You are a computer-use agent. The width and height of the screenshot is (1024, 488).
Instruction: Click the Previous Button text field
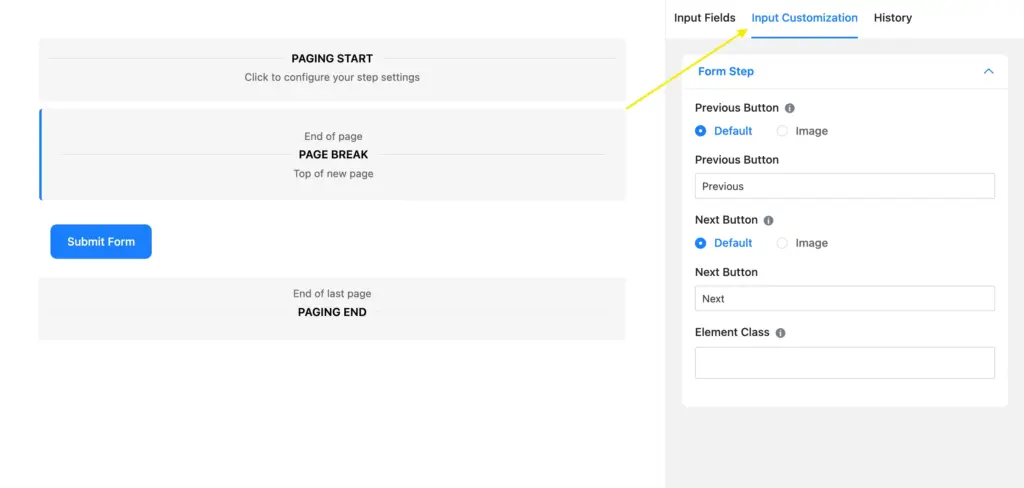(x=844, y=186)
